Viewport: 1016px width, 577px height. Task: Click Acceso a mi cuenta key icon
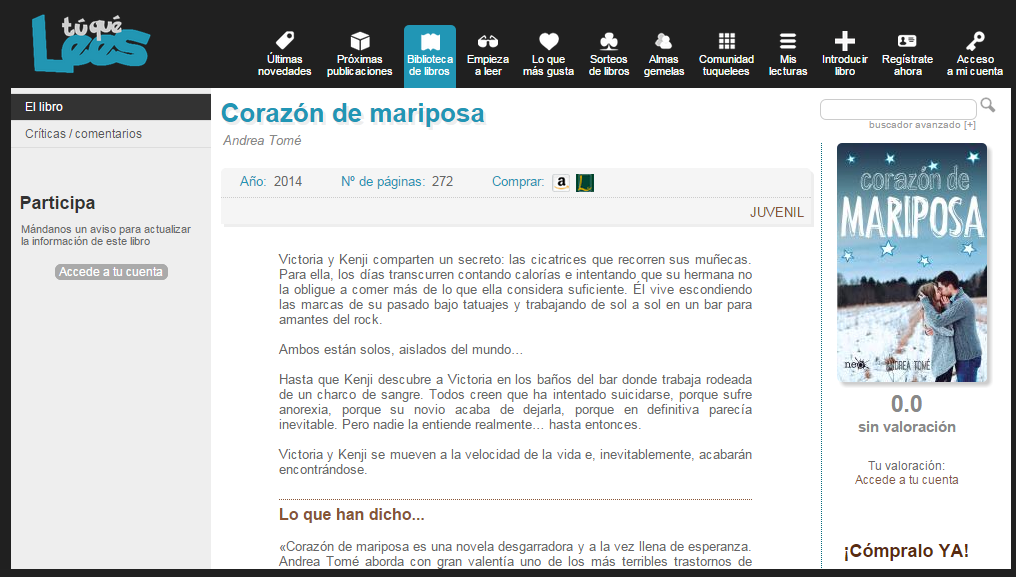(x=975, y=41)
